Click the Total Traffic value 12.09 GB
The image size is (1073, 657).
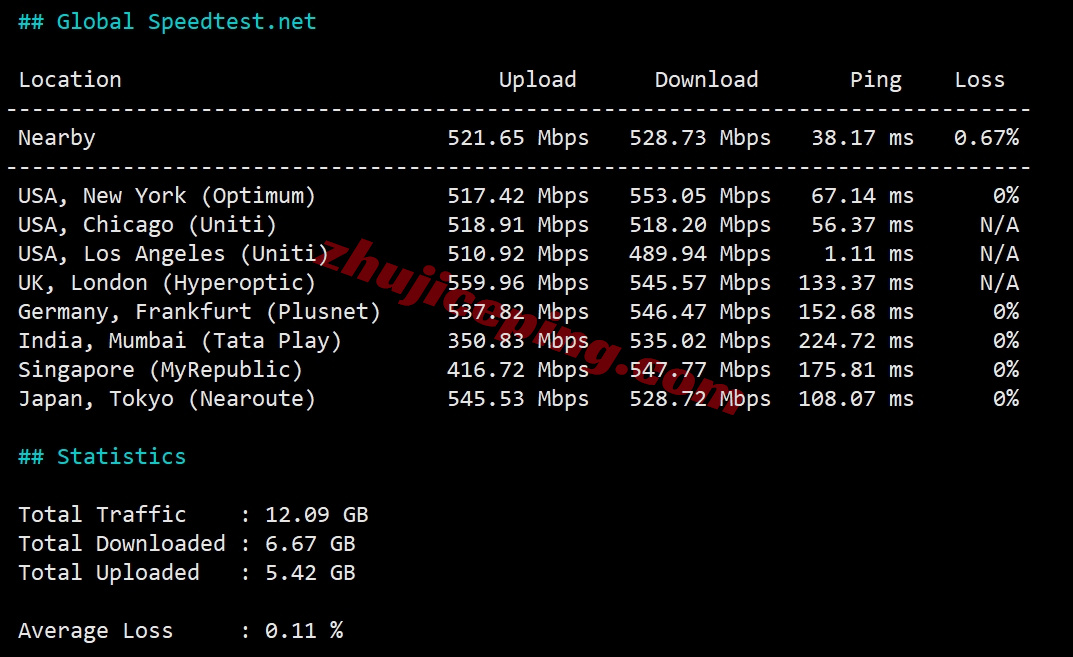pos(316,515)
